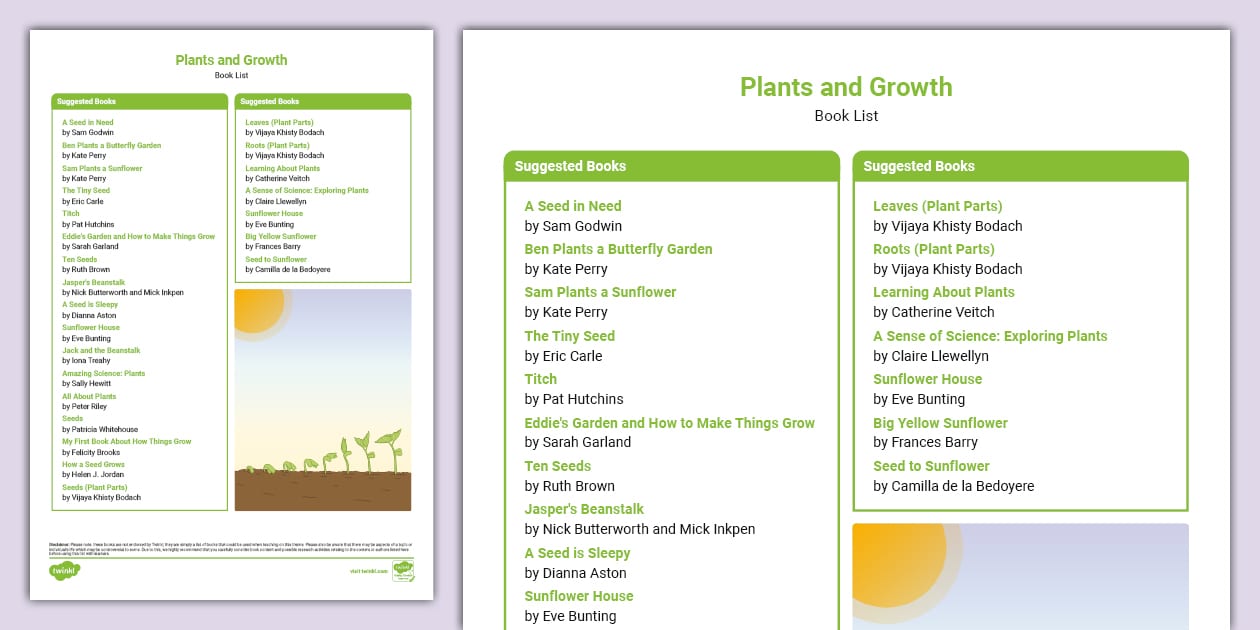Click 'How a Seed Grows' in small page

click(x=93, y=465)
